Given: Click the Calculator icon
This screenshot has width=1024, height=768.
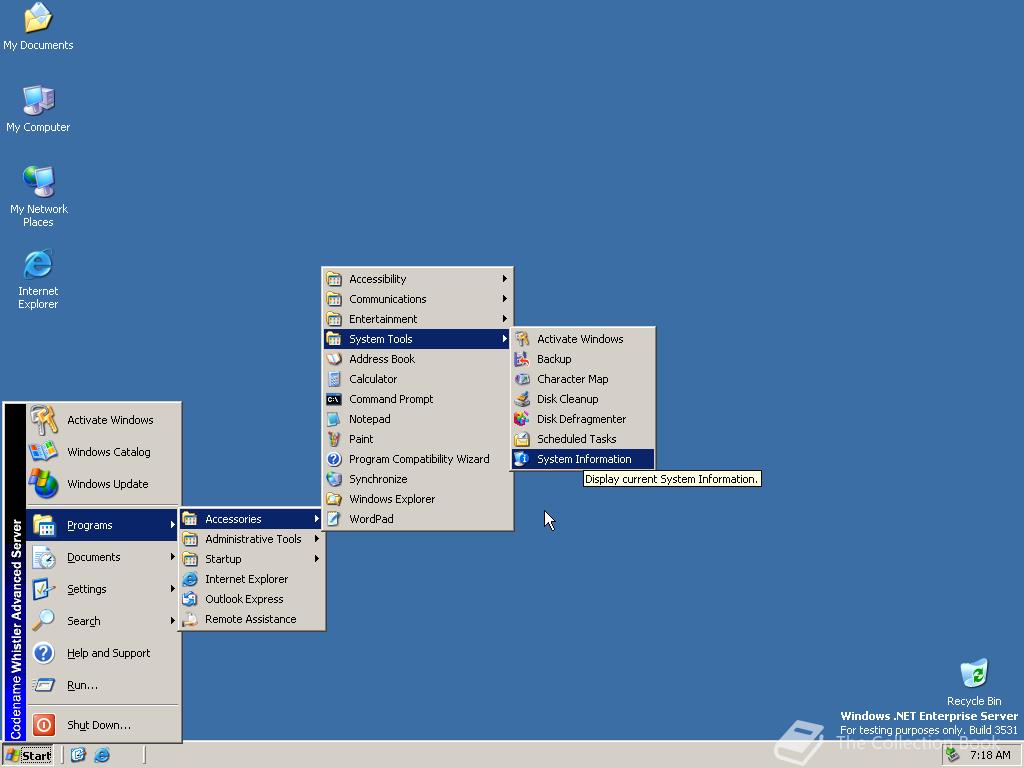Looking at the screenshot, I should coord(334,379).
